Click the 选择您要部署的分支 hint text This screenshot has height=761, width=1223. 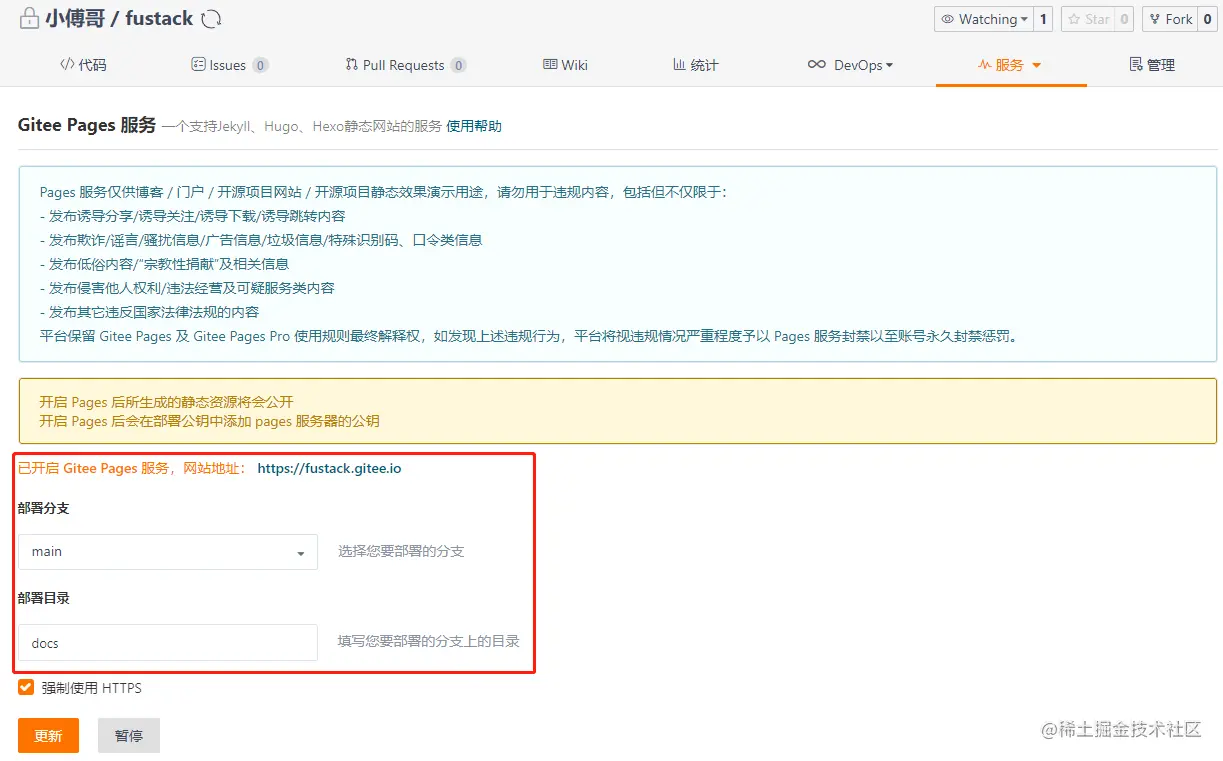coord(401,551)
